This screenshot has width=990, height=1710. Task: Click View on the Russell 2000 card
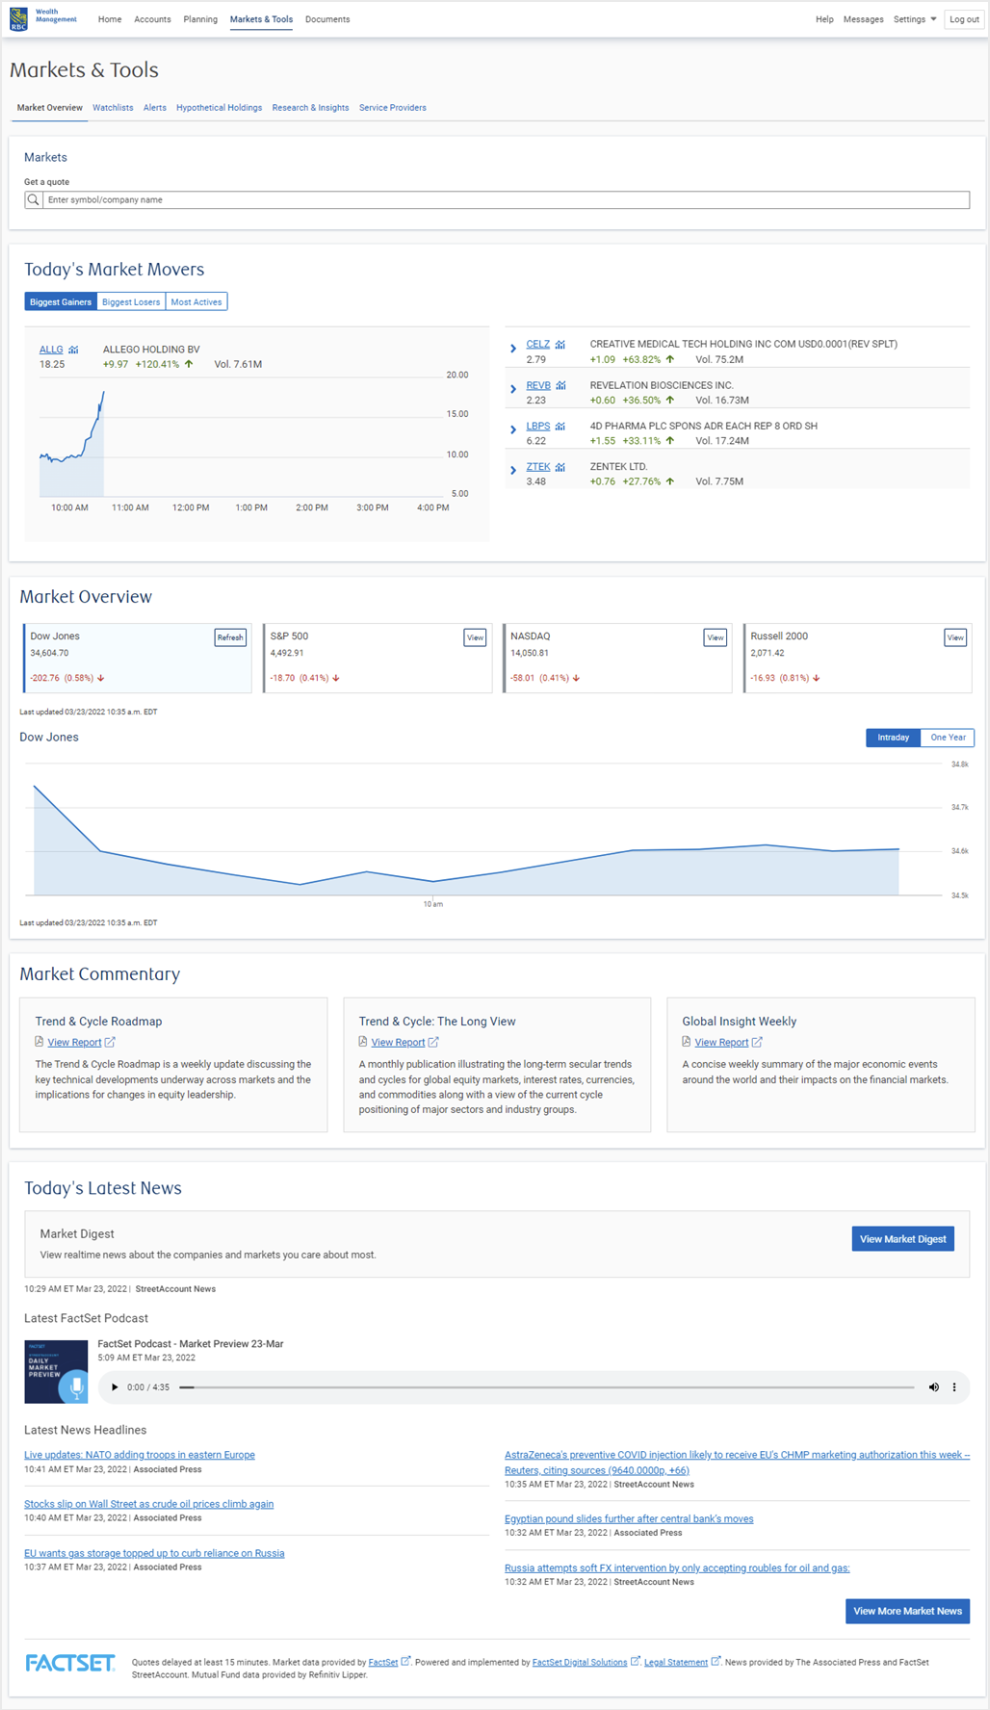956,638
